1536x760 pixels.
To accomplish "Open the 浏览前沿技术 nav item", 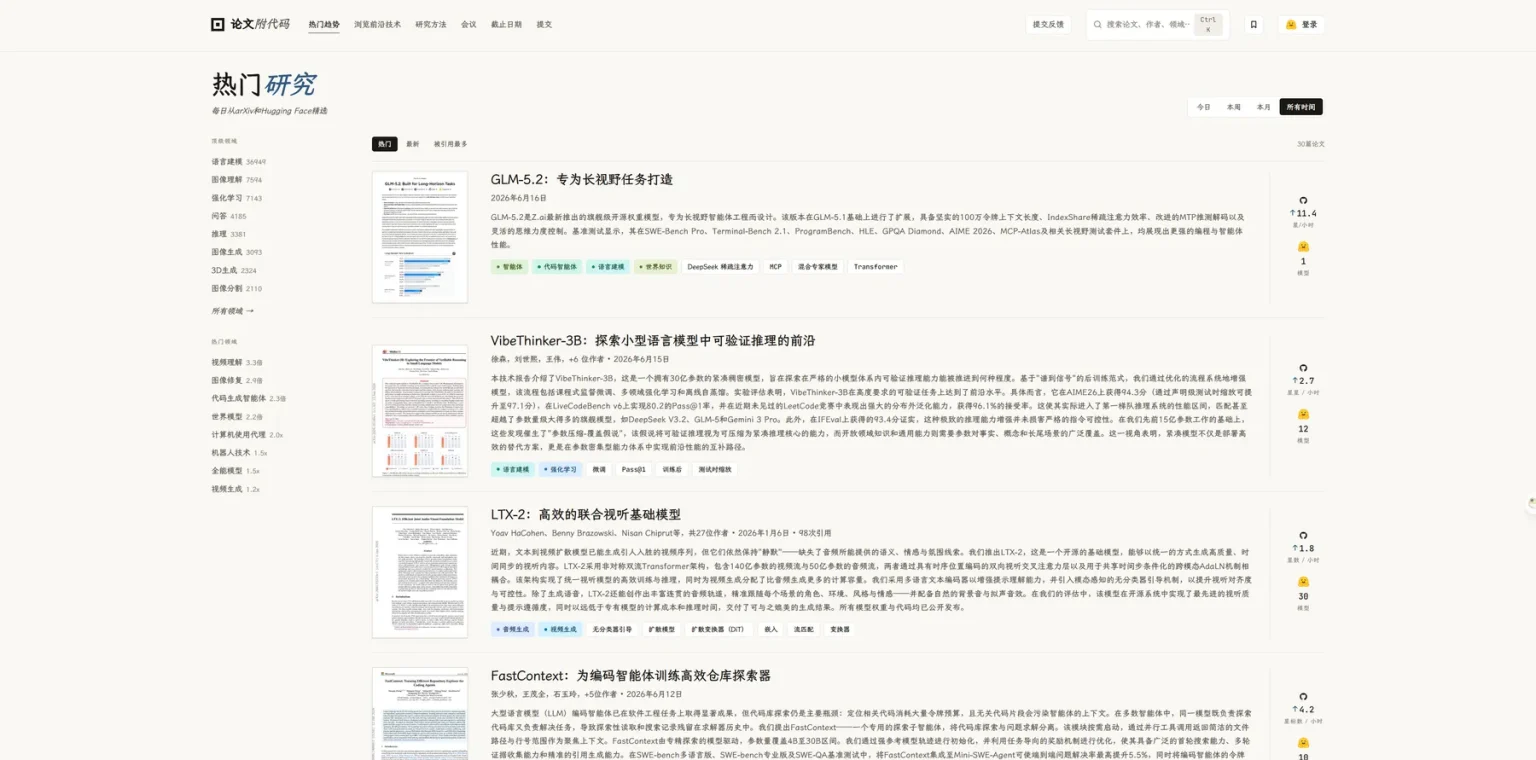I will click(x=377, y=24).
